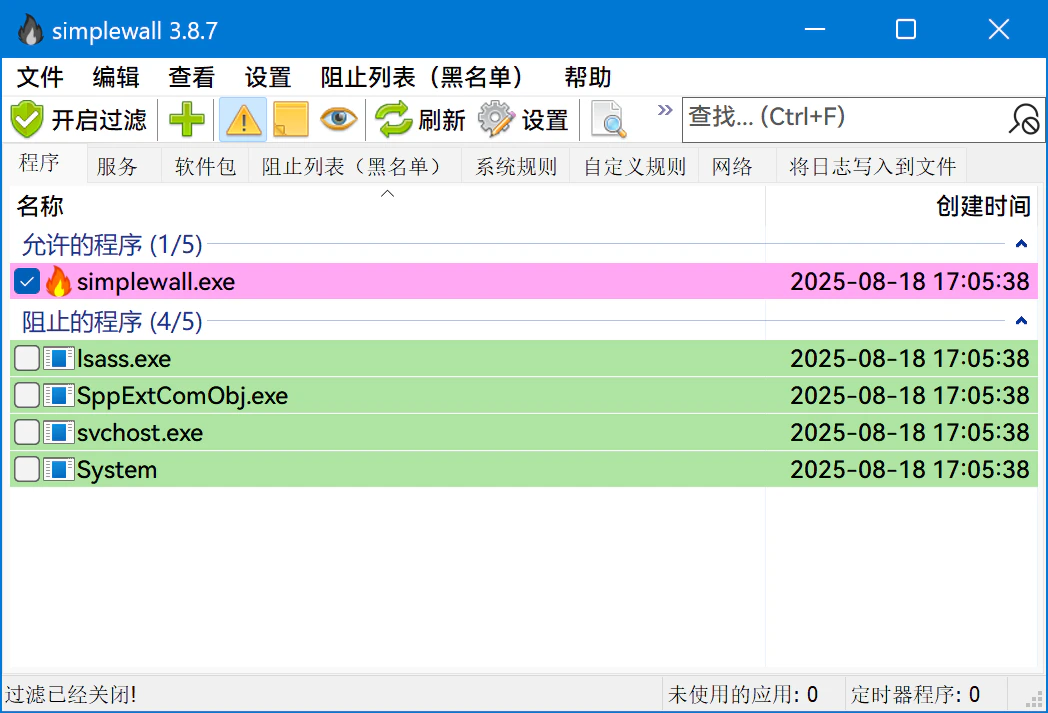Click the 定时器程序: 0 status entry
The image size is (1048, 713).
click(x=915, y=694)
